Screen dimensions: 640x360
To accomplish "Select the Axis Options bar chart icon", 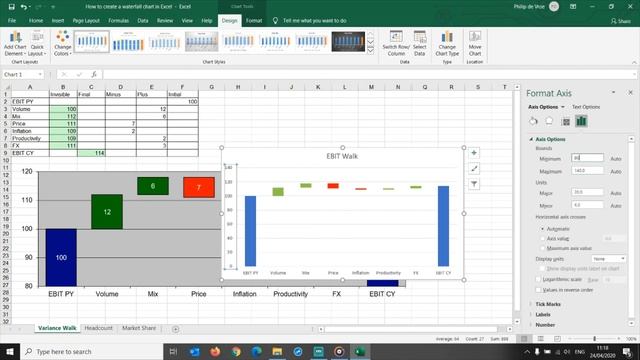I will click(581, 121).
